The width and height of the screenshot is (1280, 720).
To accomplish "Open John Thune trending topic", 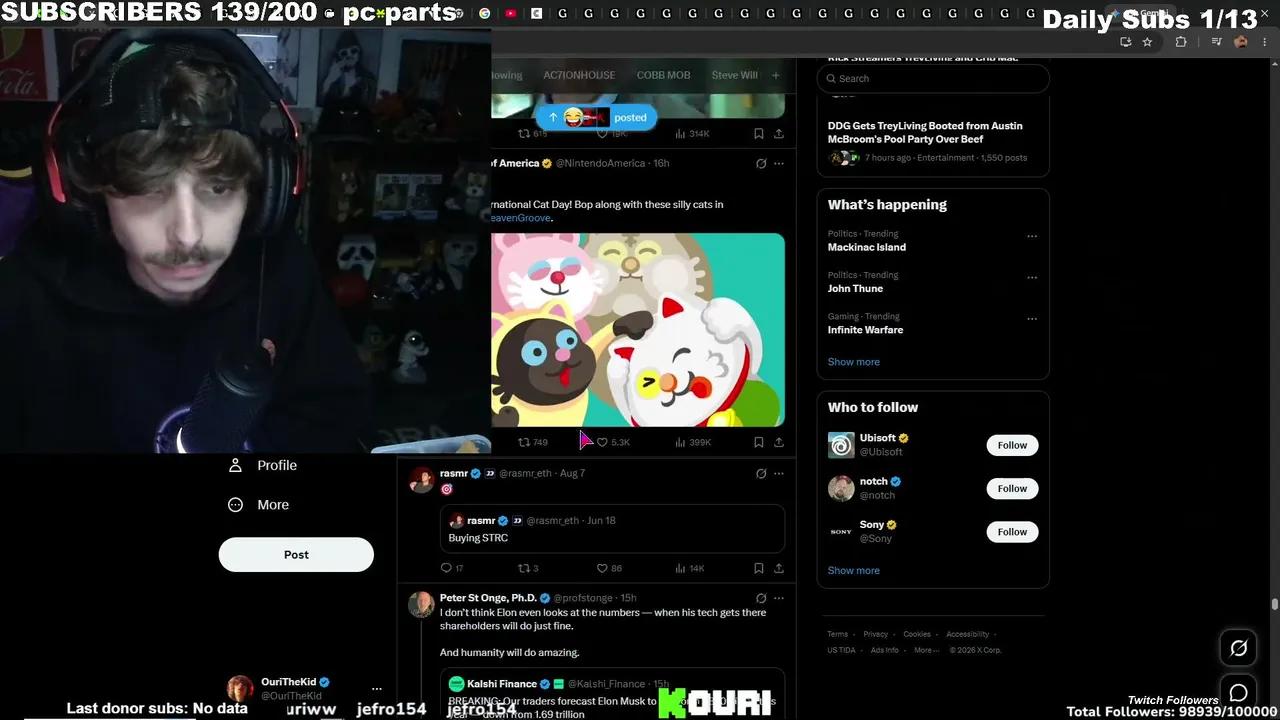I will pyautogui.click(x=855, y=288).
